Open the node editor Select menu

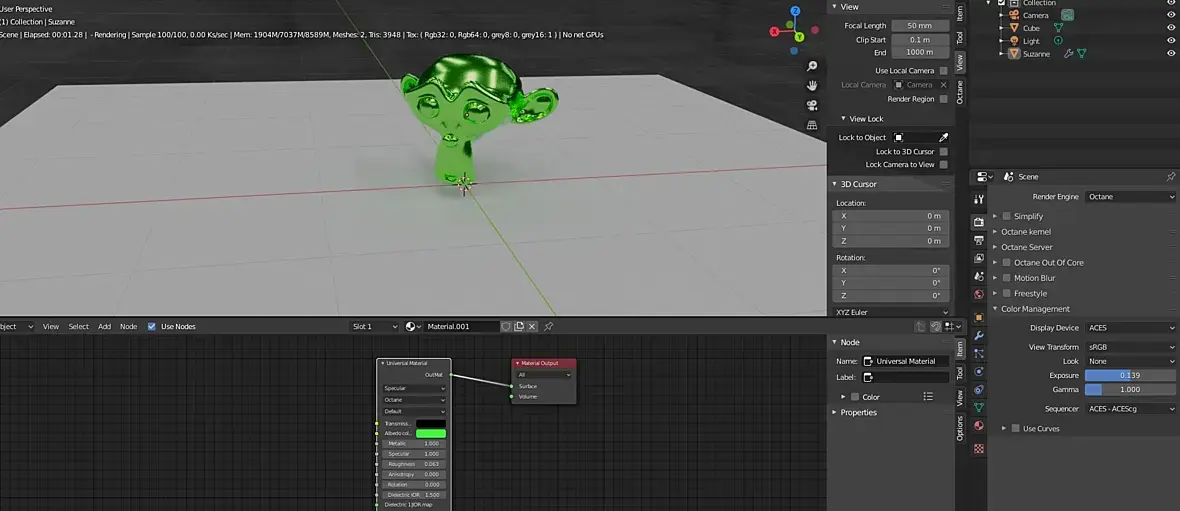78,327
